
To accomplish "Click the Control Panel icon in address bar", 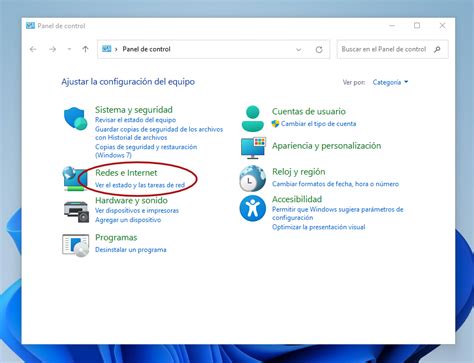I will pyautogui.click(x=107, y=49).
